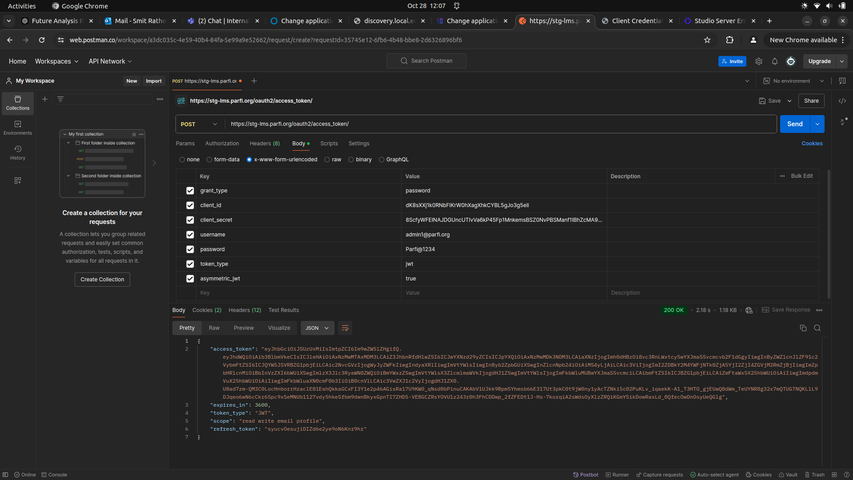Switch to the Authorization tab
The height and width of the screenshot is (480, 853).
[222, 144]
